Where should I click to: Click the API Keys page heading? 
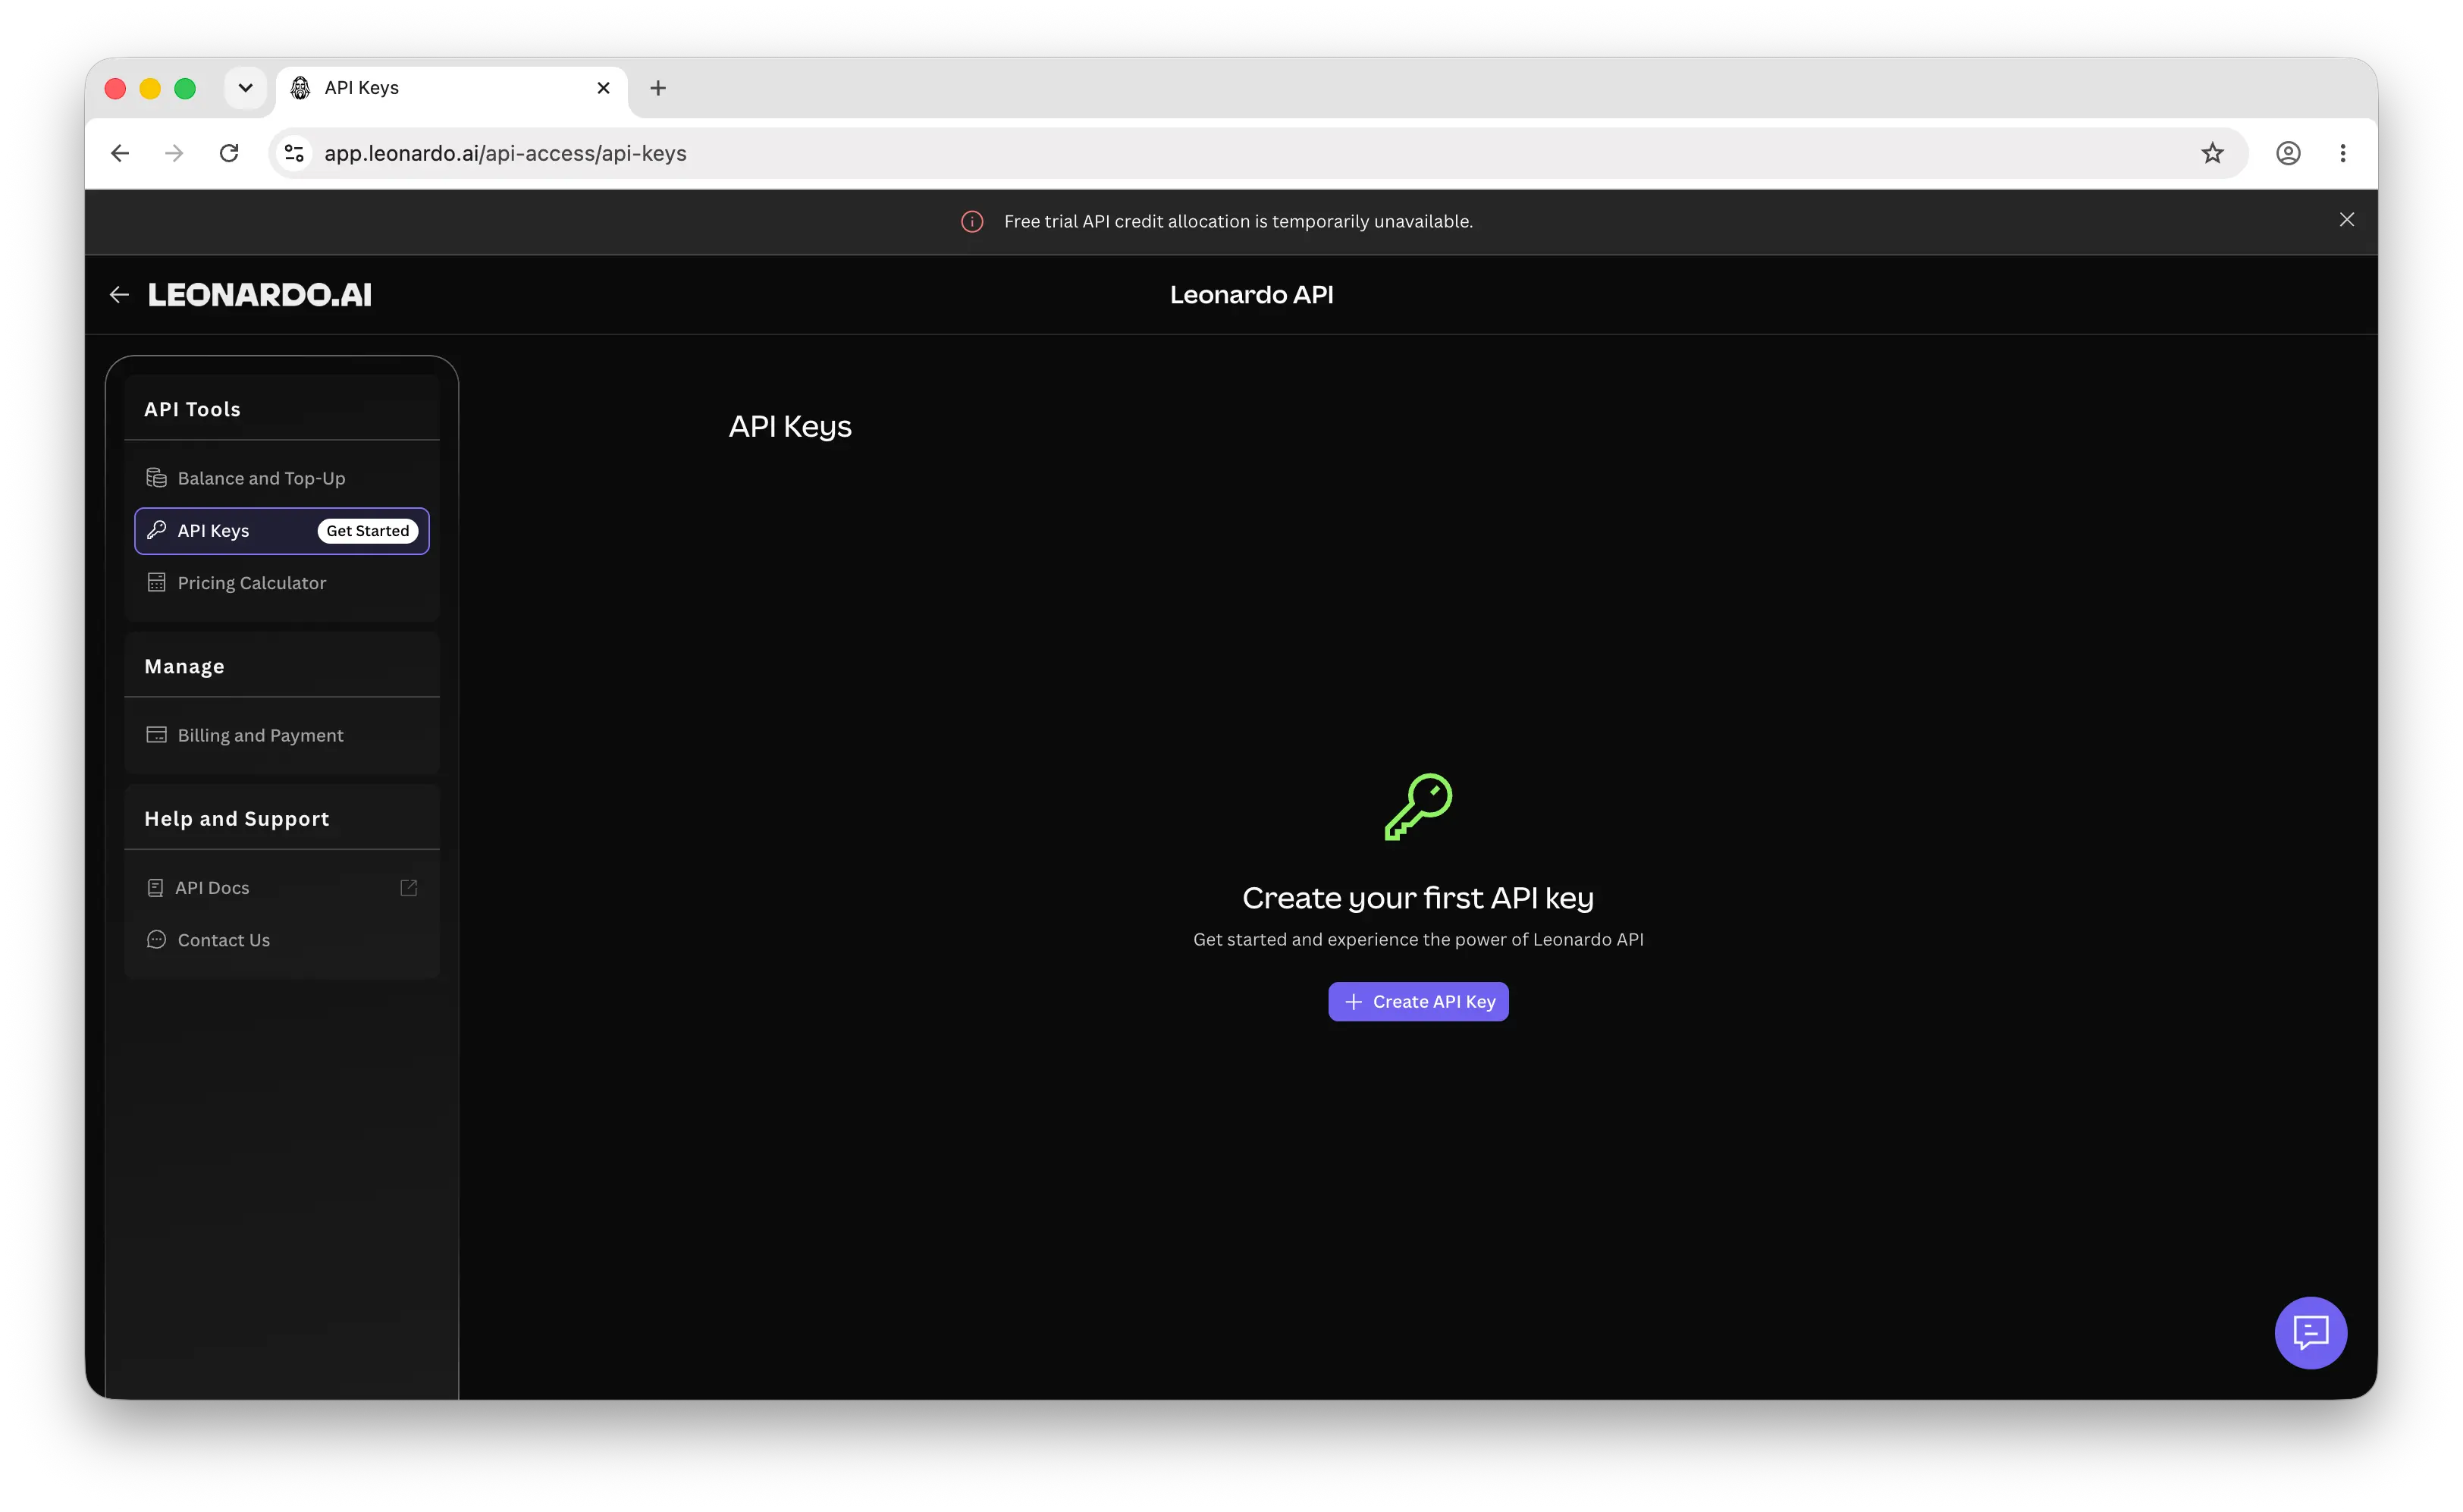pos(790,426)
